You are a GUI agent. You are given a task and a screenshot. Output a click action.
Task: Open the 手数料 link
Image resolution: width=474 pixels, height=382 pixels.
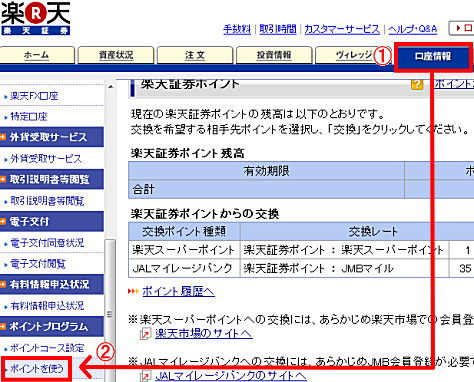click(237, 29)
